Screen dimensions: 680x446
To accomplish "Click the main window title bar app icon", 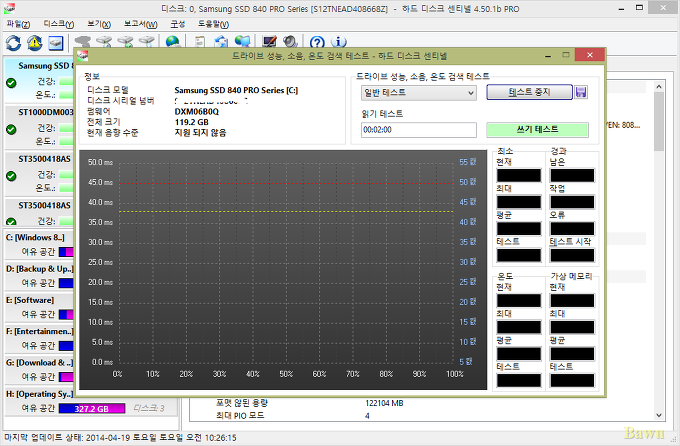I will [x=9, y=8].
